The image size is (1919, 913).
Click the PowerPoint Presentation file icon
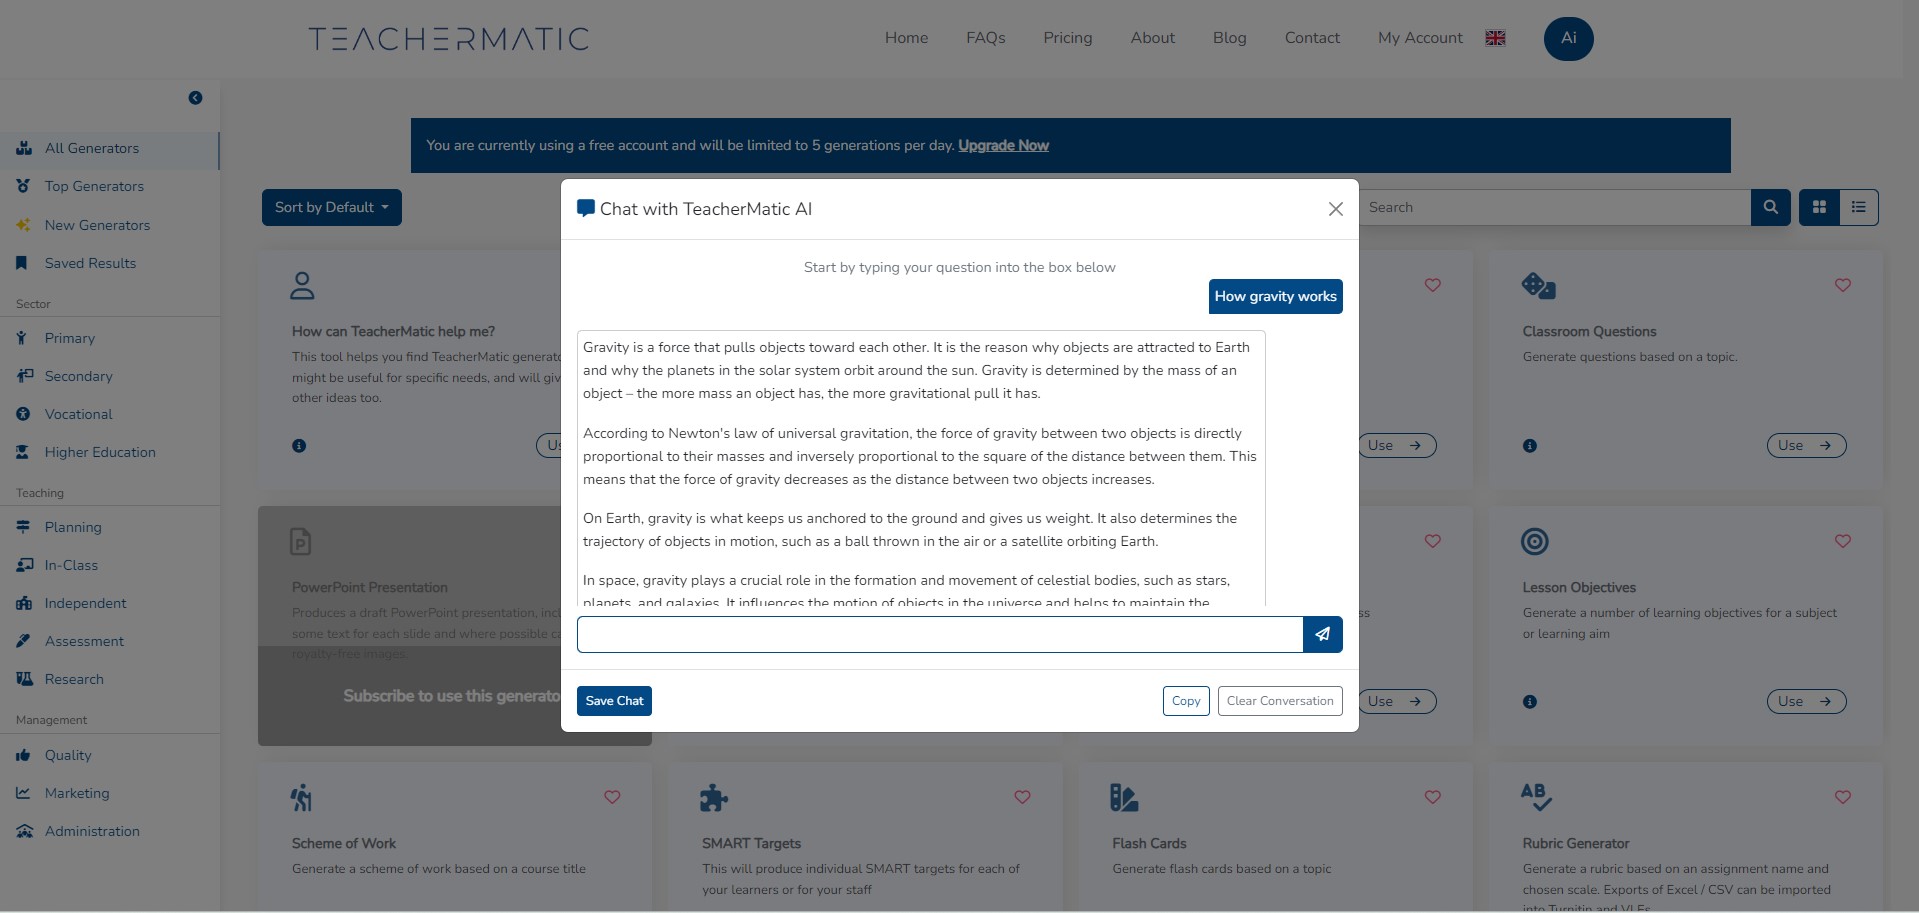pos(300,542)
